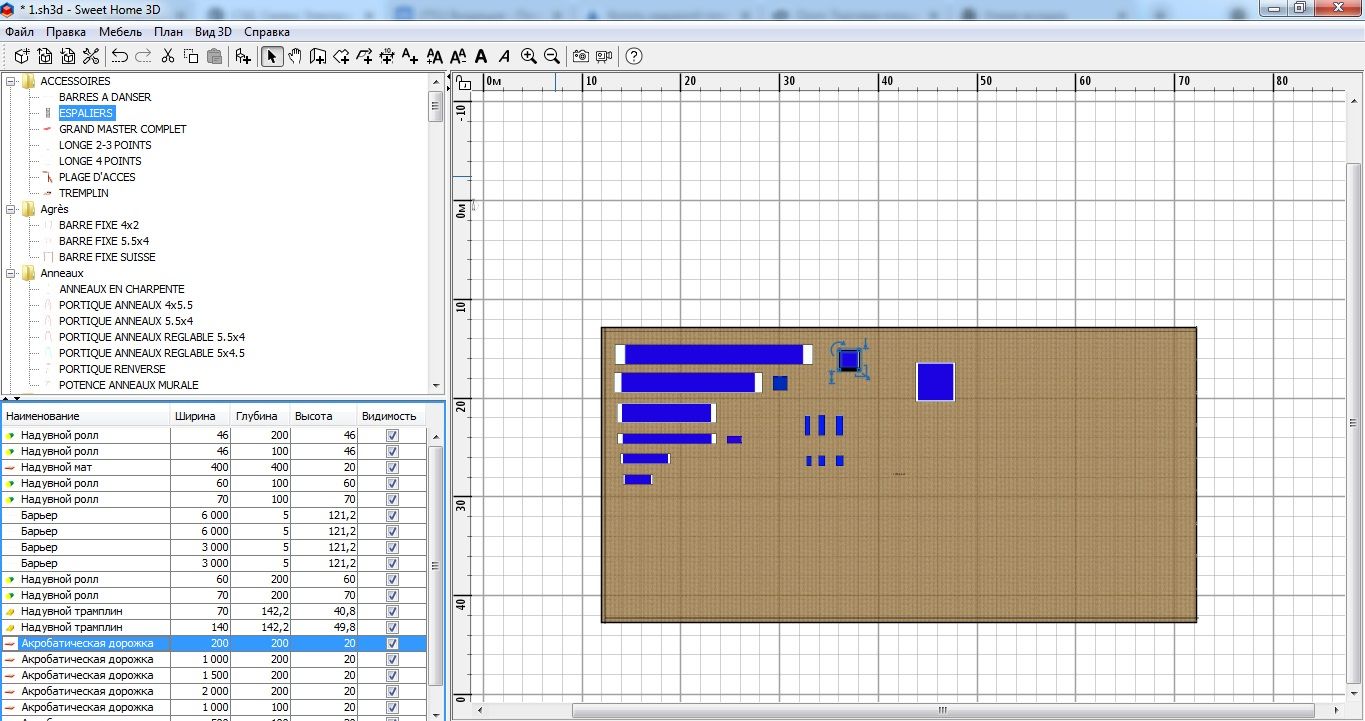The height and width of the screenshot is (721, 1365).
Task: Toggle visibility checkbox for Надувной мат
Action: point(392,467)
